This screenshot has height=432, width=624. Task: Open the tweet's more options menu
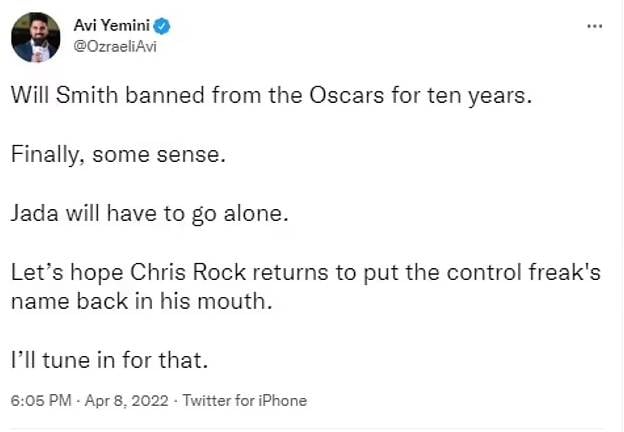(x=594, y=25)
